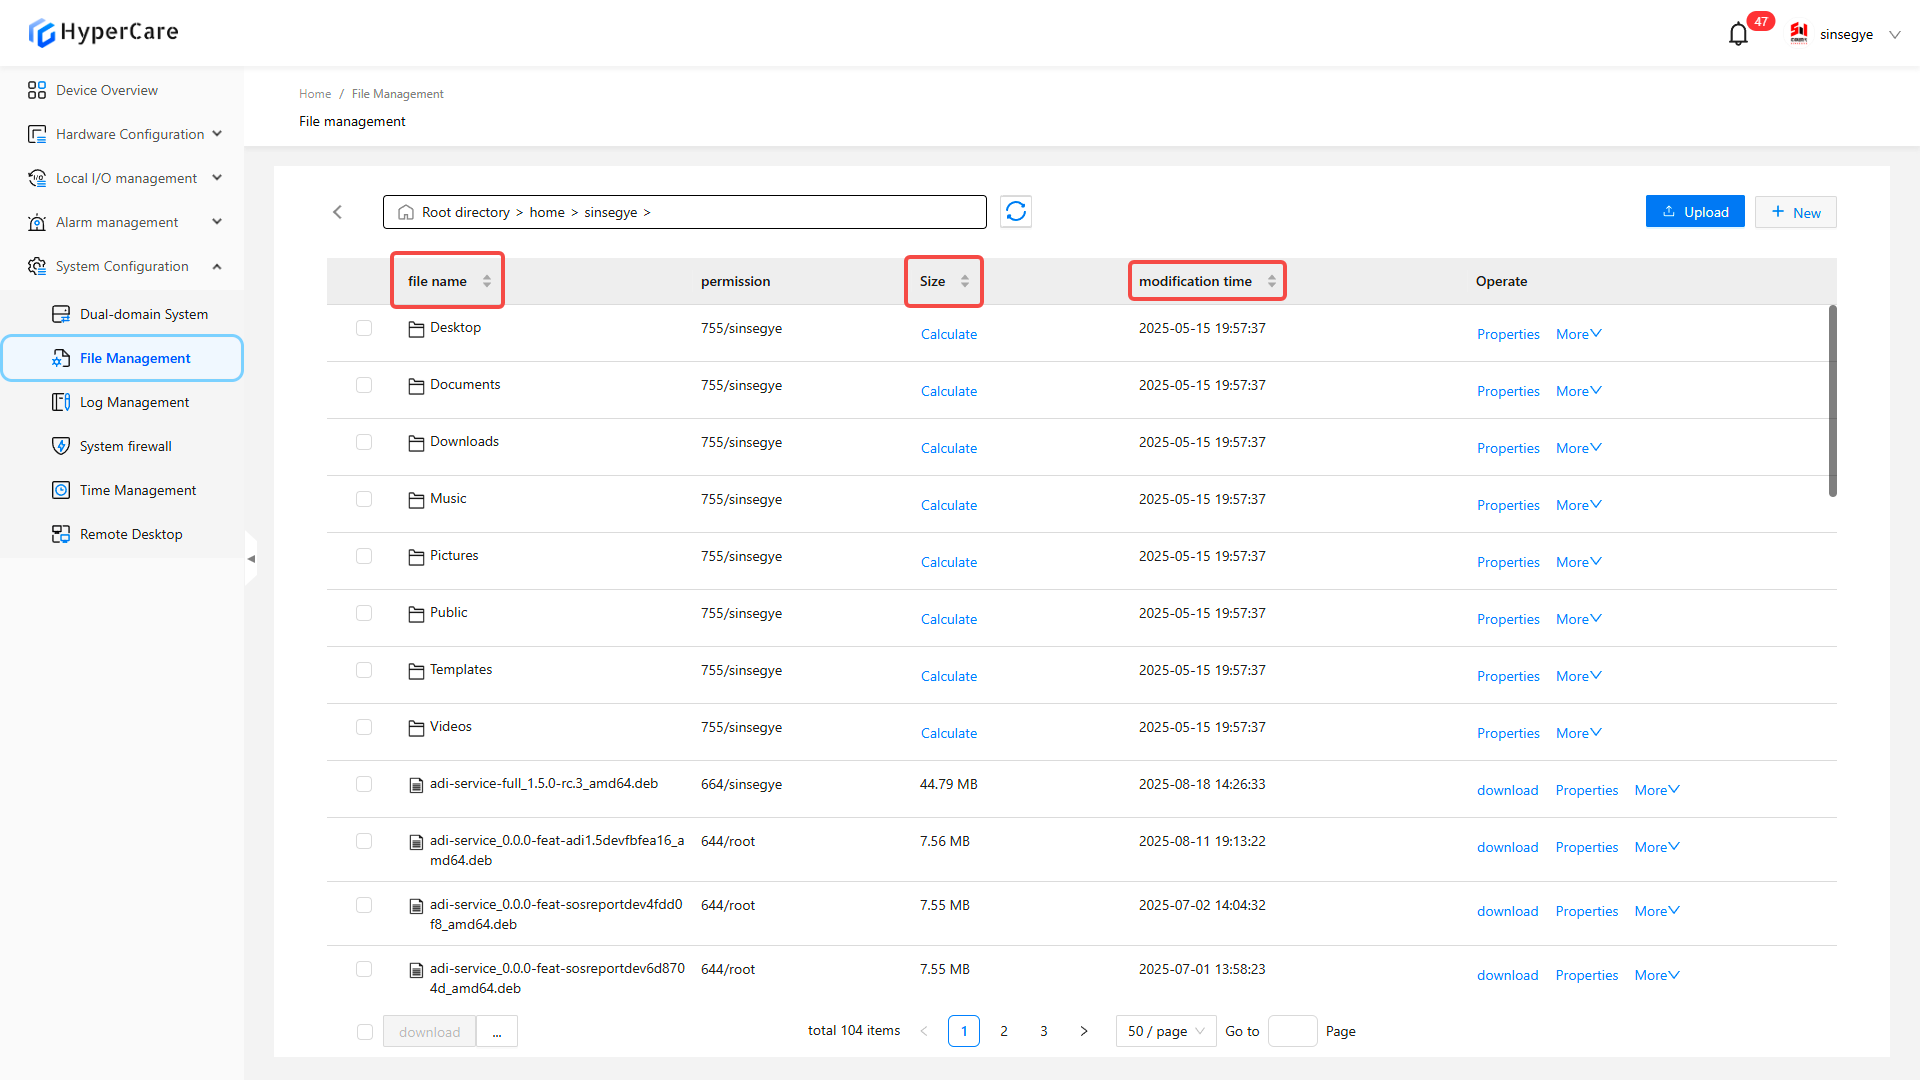Viewport: 1920px width, 1080px height.
Task: Open More dropdown for Documents row
Action: pos(1578,391)
